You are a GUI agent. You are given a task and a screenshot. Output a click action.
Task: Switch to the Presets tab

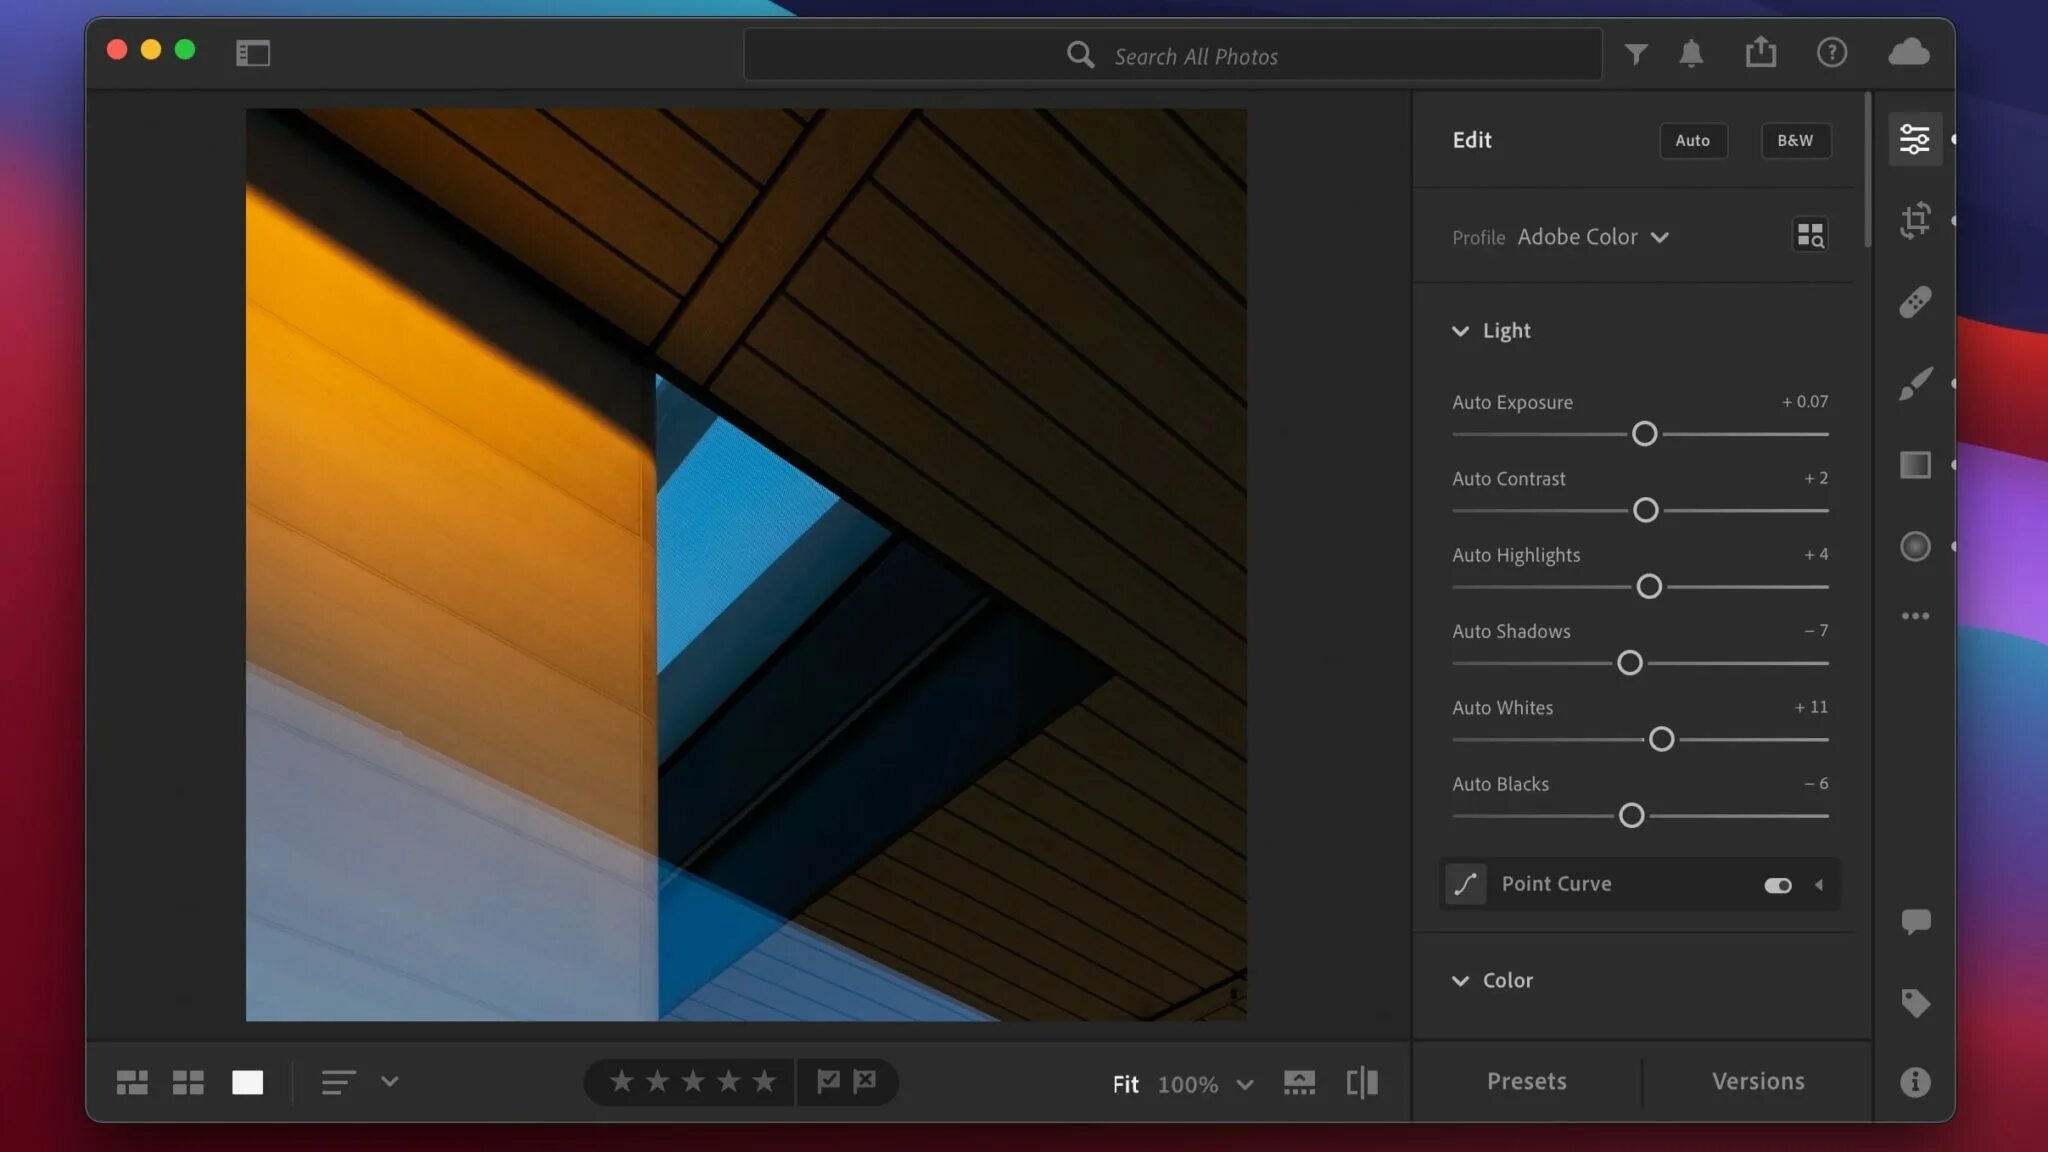pos(1526,1081)
